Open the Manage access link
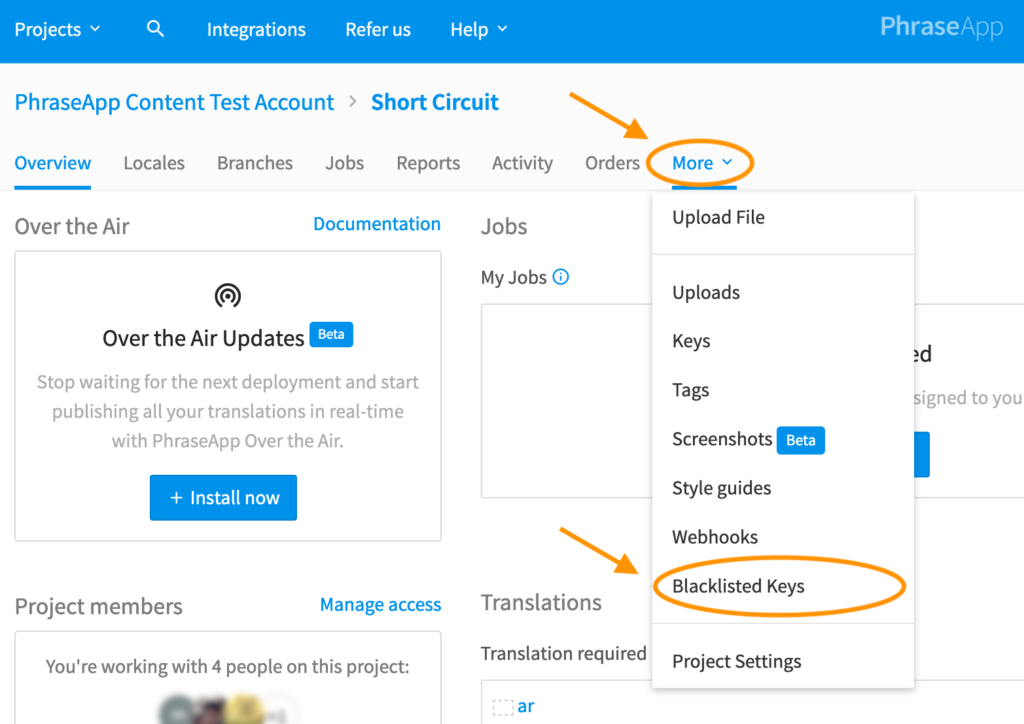 tap(381, 605)
